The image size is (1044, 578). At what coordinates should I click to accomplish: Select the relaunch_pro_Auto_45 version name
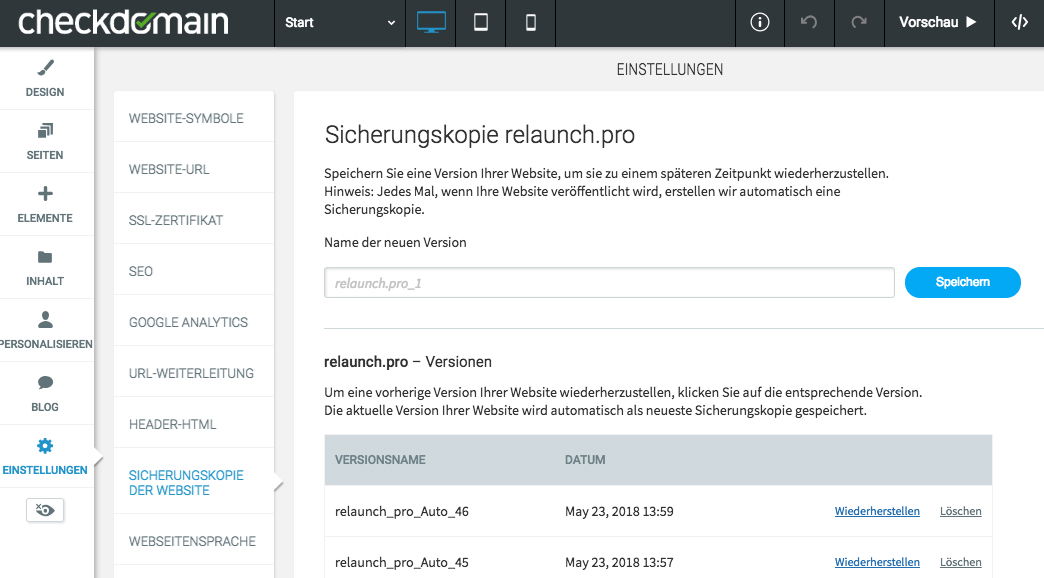[x=401, y=563]
